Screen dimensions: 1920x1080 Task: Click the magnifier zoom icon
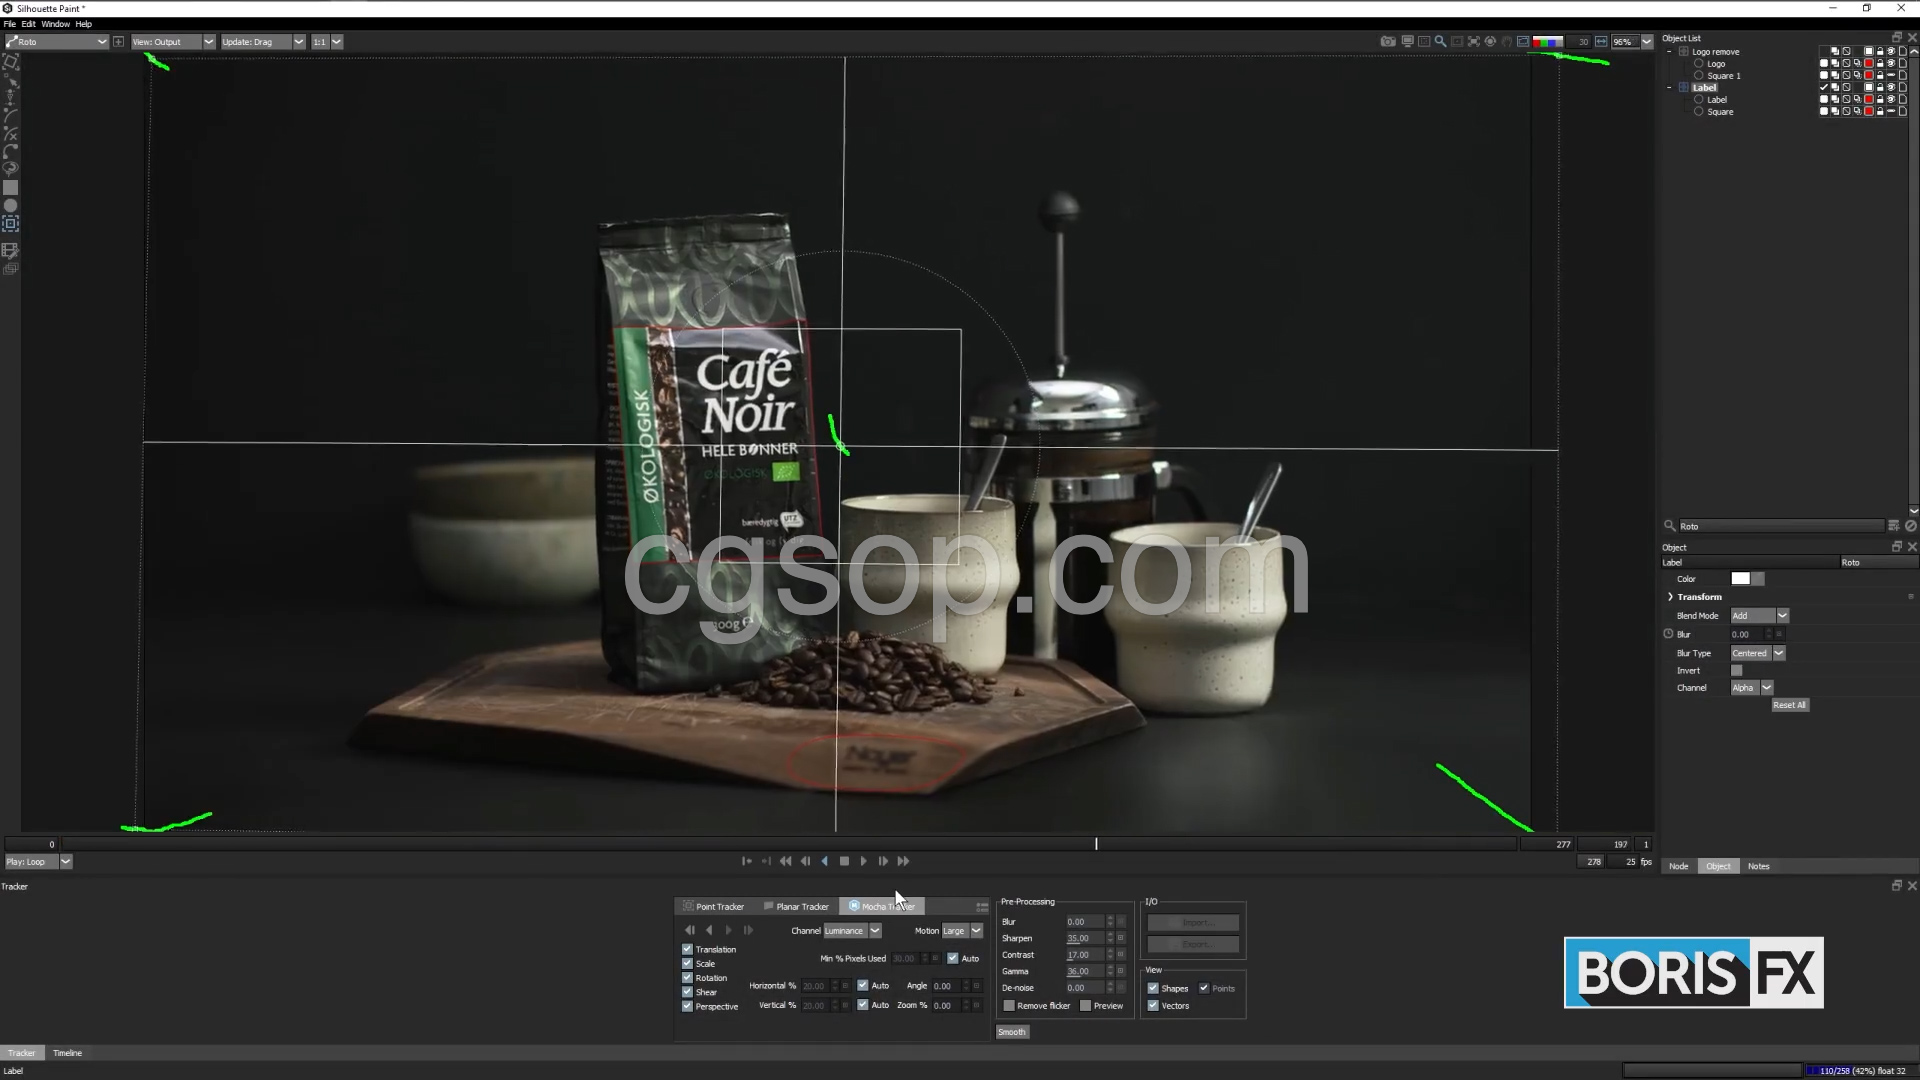point(1440,42)
